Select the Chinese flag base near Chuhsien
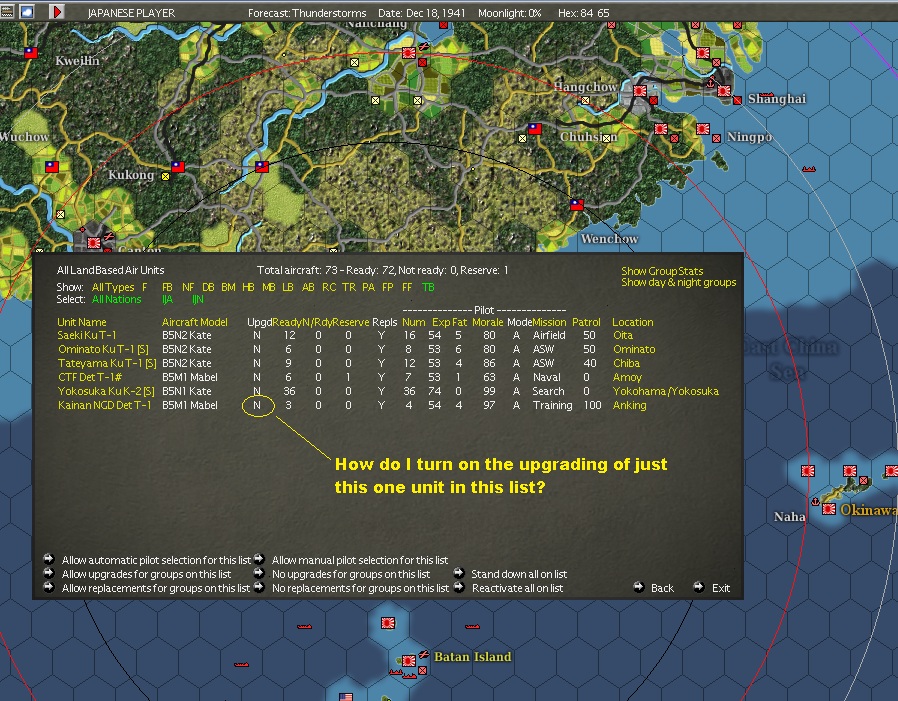Screen dimensions: 898x701 coord(535,129)
